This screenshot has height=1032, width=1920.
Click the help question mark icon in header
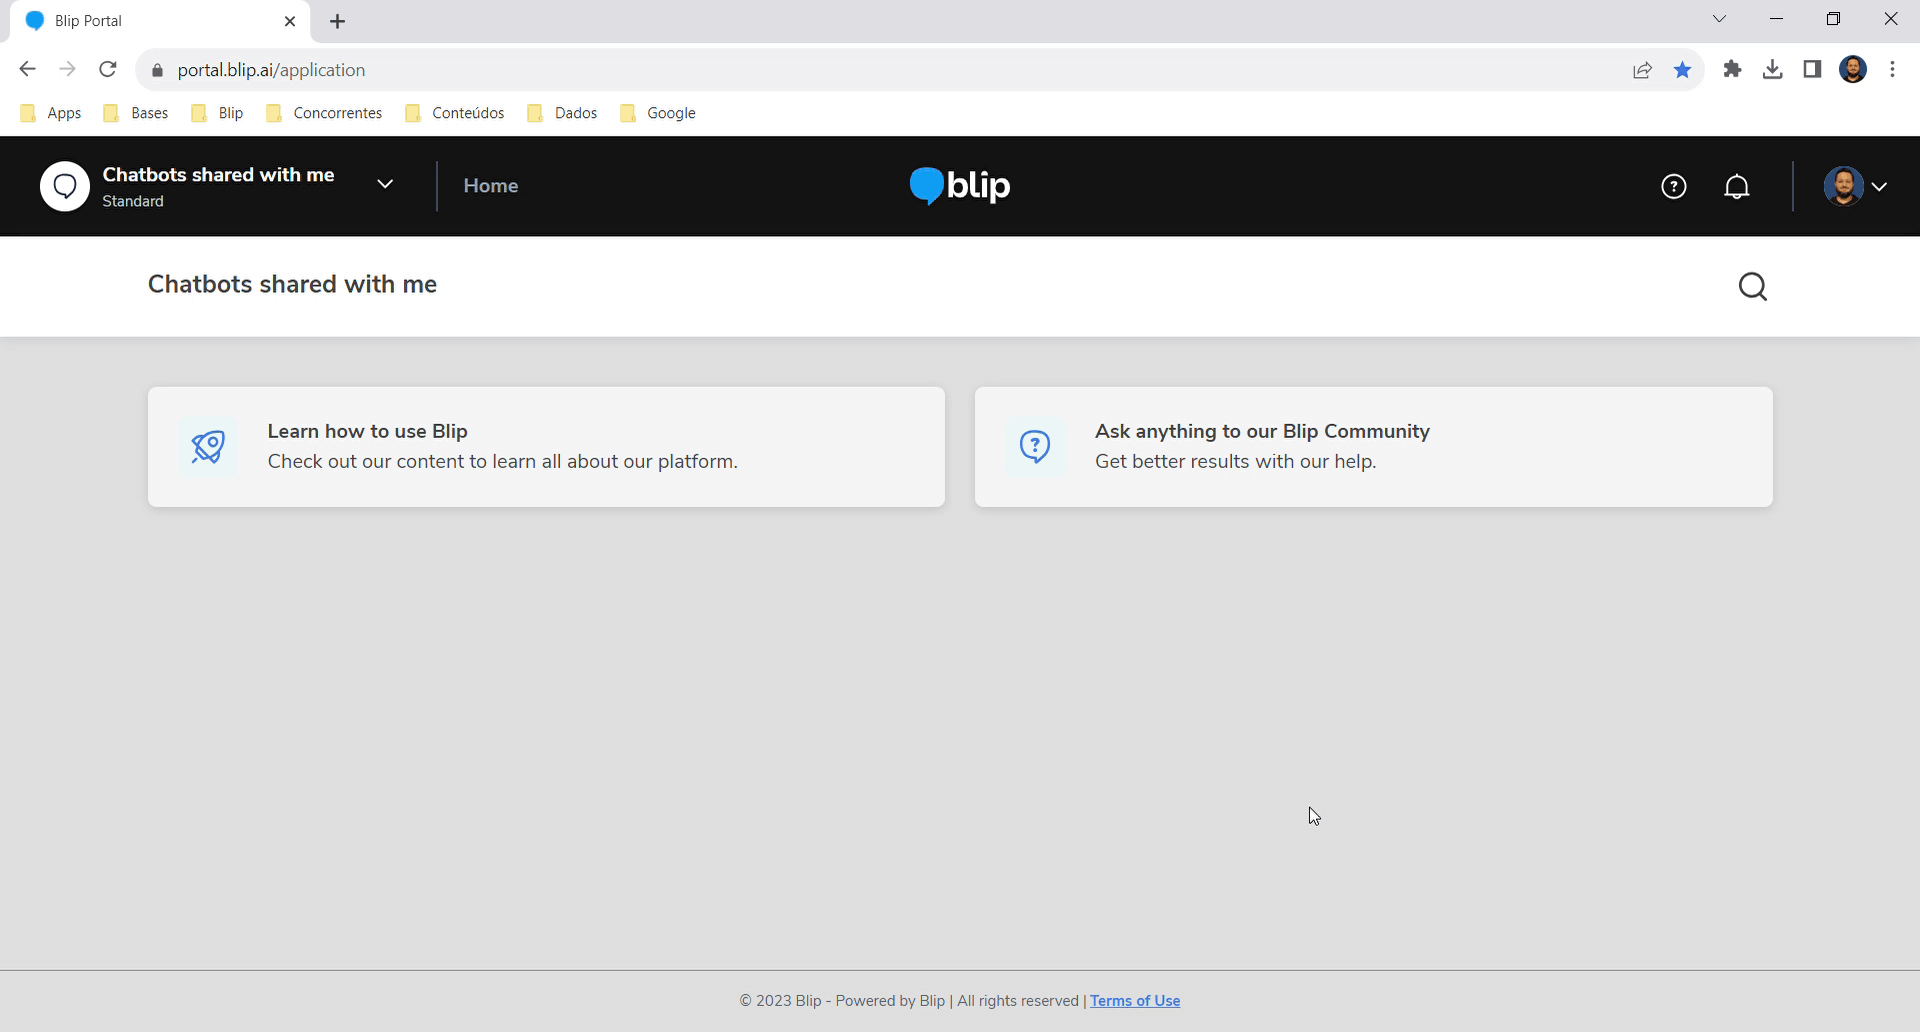click(x=1673, y=187)
